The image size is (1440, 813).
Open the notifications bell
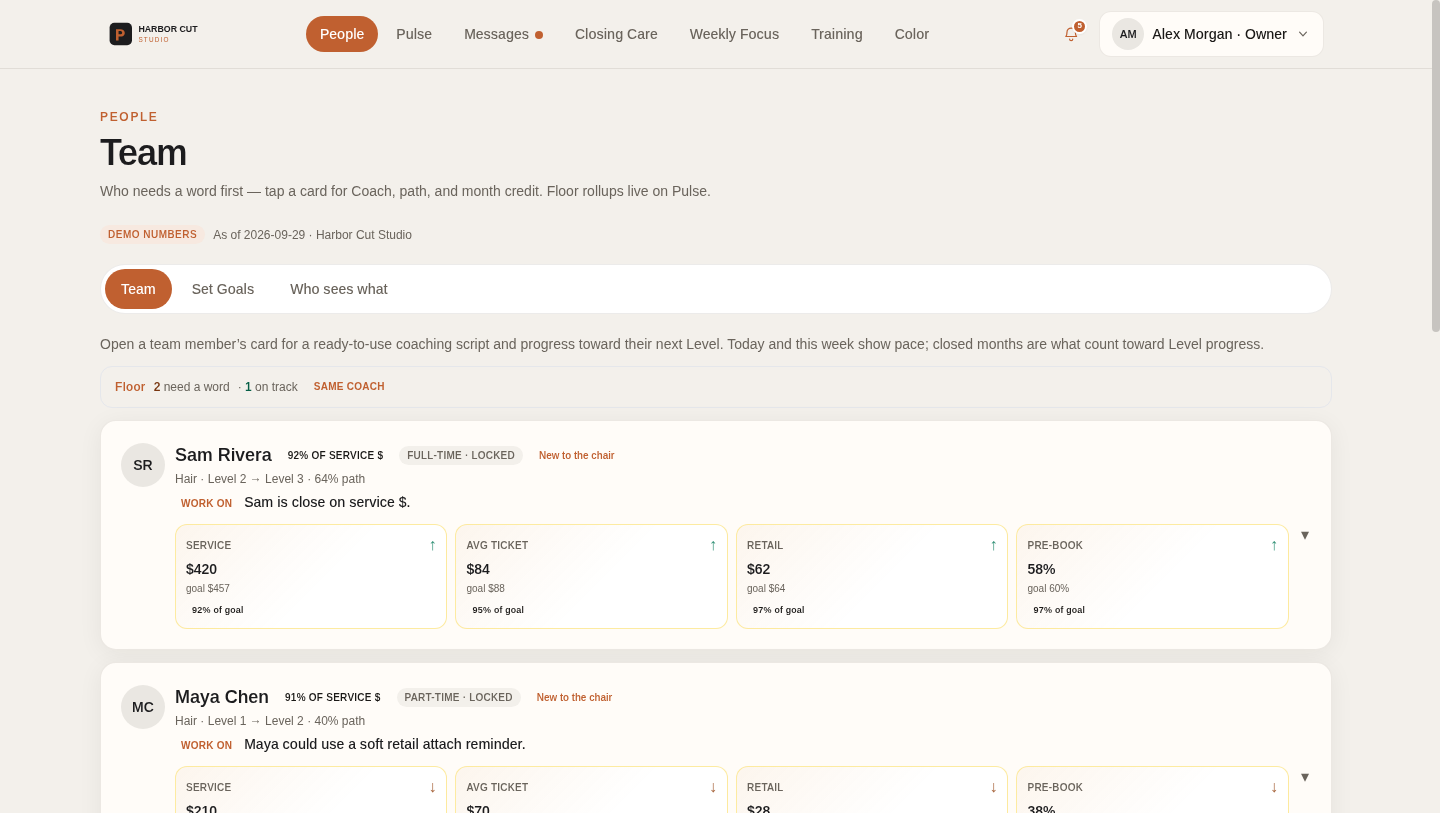click(x=1071, y=34)
